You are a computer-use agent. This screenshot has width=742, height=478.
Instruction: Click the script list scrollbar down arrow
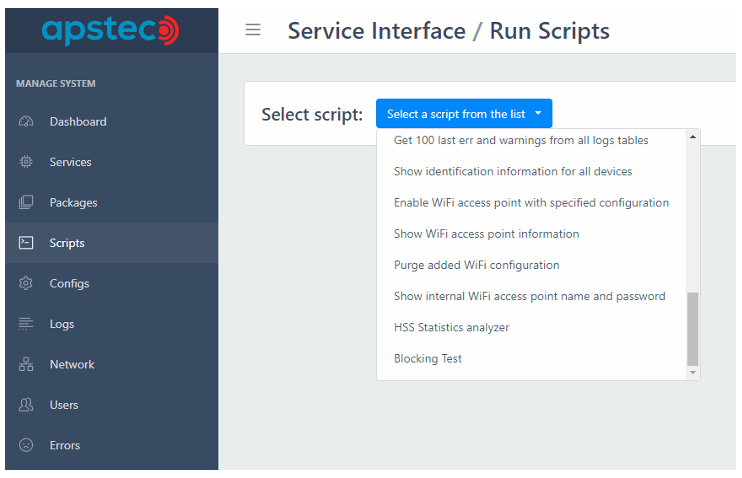pyautogui.click(x=693, y=372)
